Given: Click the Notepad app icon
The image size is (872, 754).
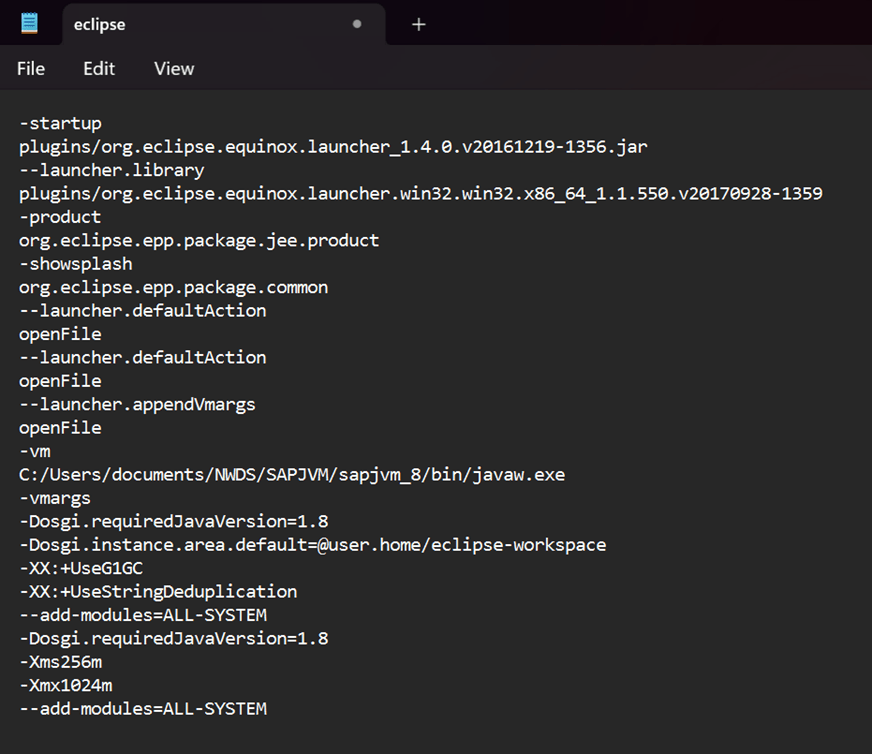Looking at the screenshot, I should pos(29,23).
